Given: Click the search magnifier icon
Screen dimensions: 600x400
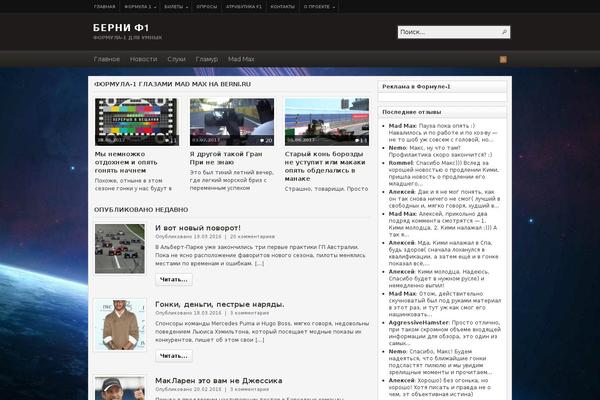Looking at the screenshot, I should [503, 32].
